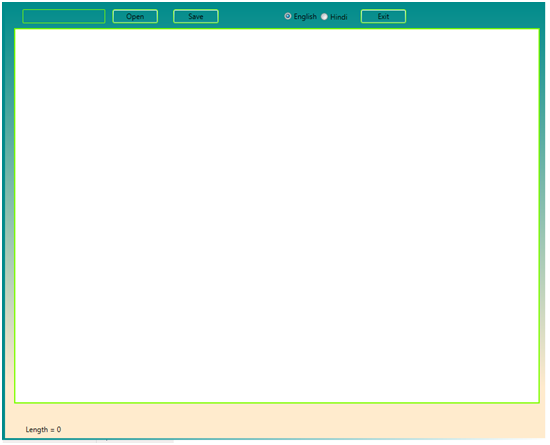
Task: Focus the empty field left of Open
Action: (x=64, y=16)
